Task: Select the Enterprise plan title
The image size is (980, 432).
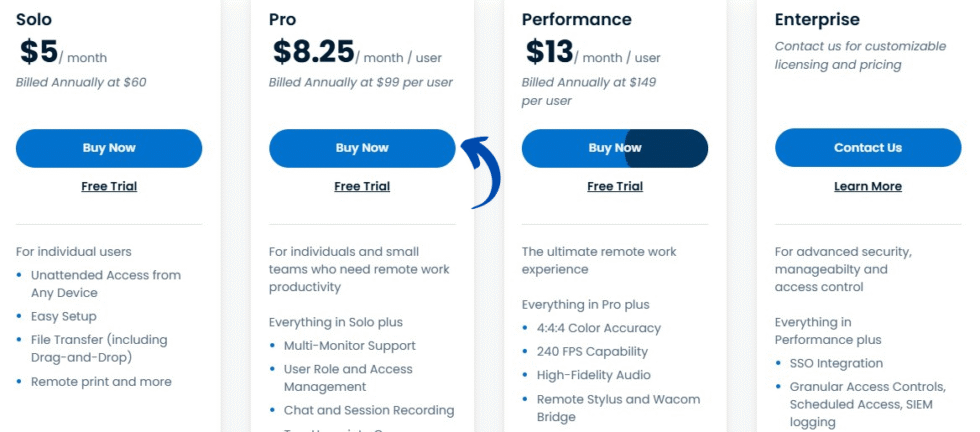Action: point(817,19)
